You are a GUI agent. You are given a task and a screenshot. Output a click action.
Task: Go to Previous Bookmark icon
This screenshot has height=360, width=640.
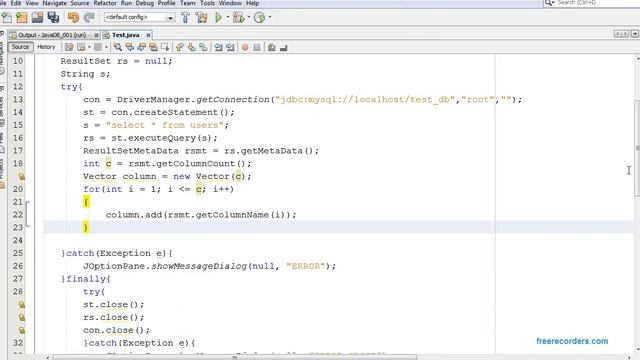180,47
